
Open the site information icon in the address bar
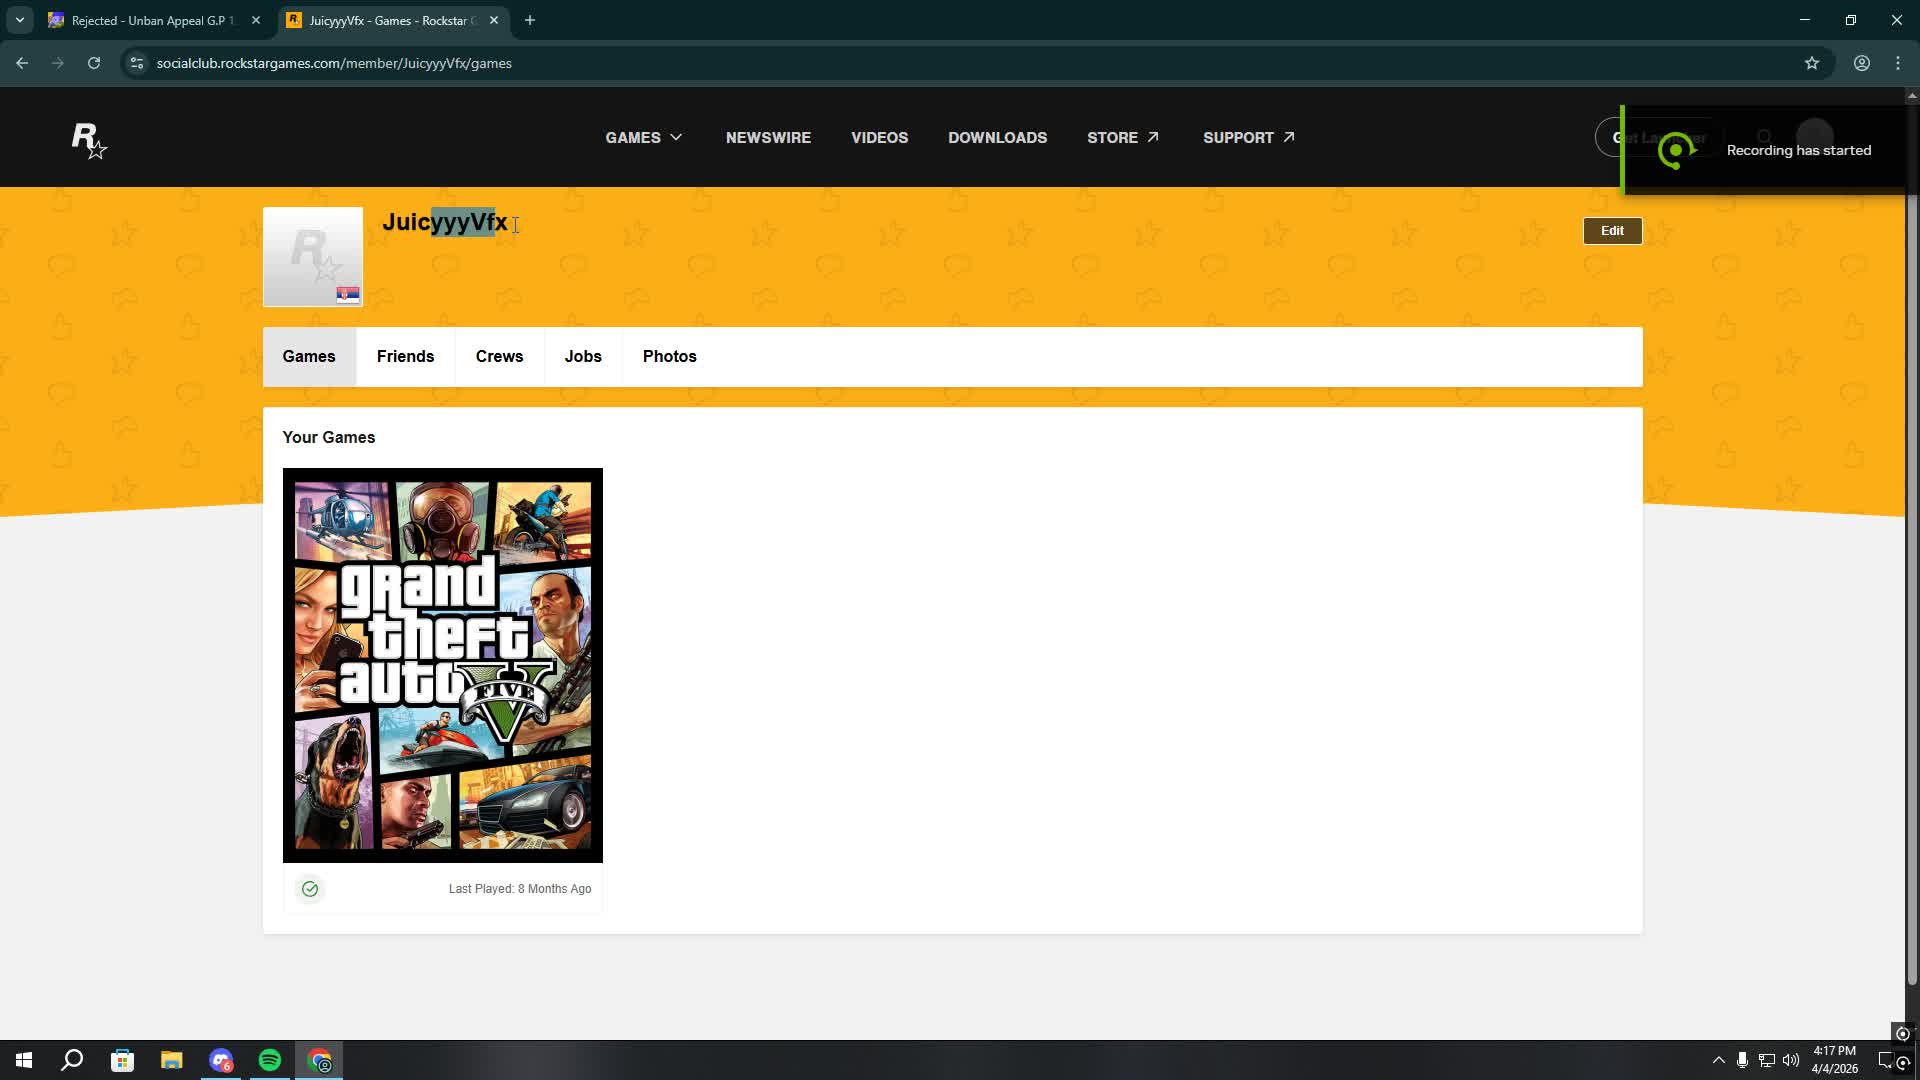[137, 63]
